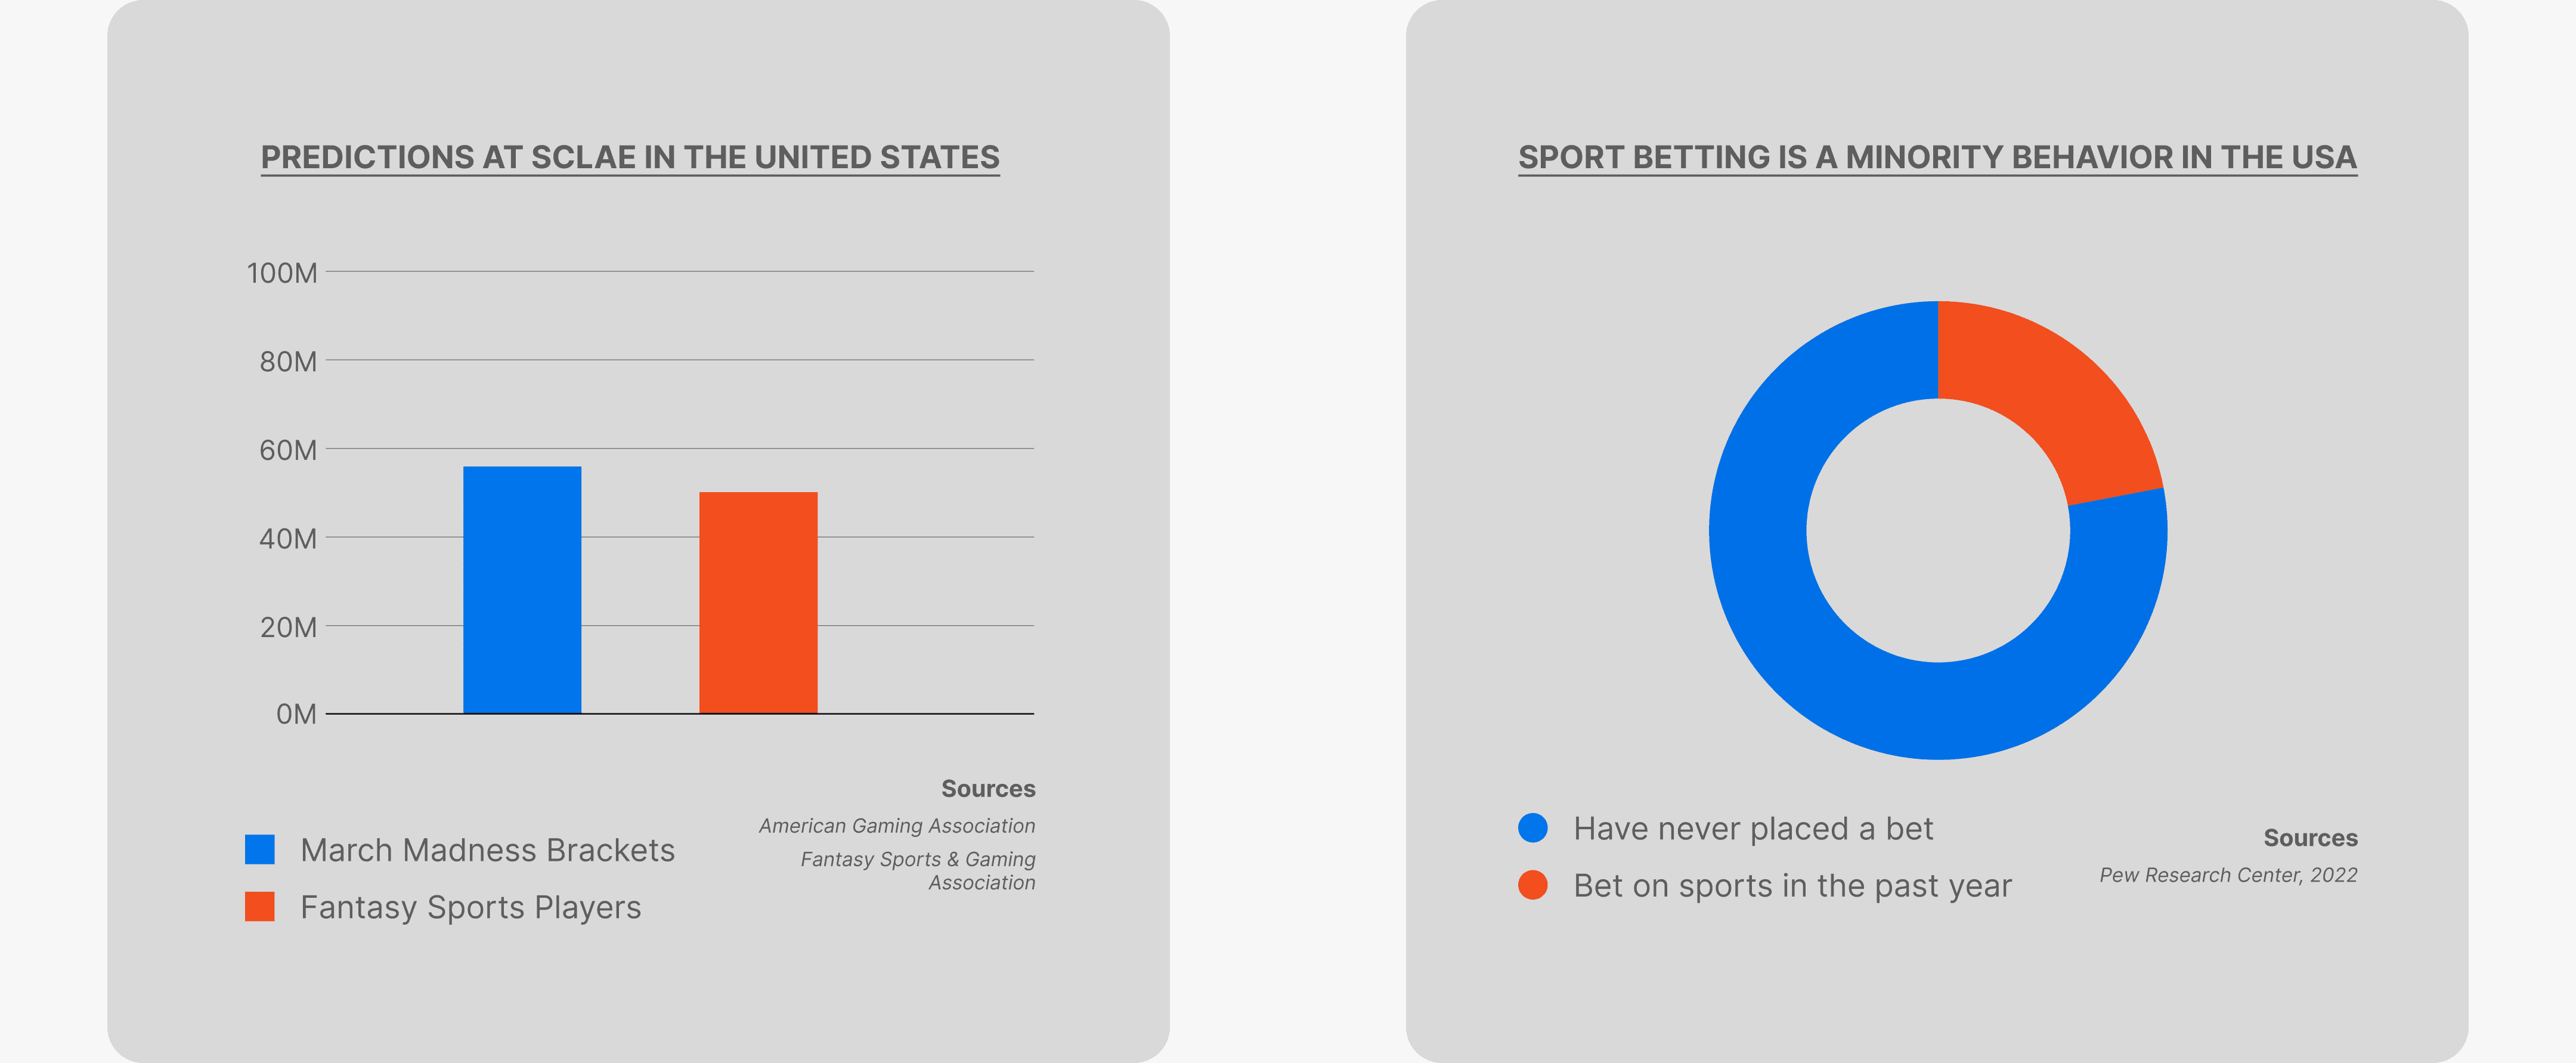Image resolution: width=2576 pixels, height=1063 pixels.
Task: Click the Have never placed a bet label
Action: 1753,828
